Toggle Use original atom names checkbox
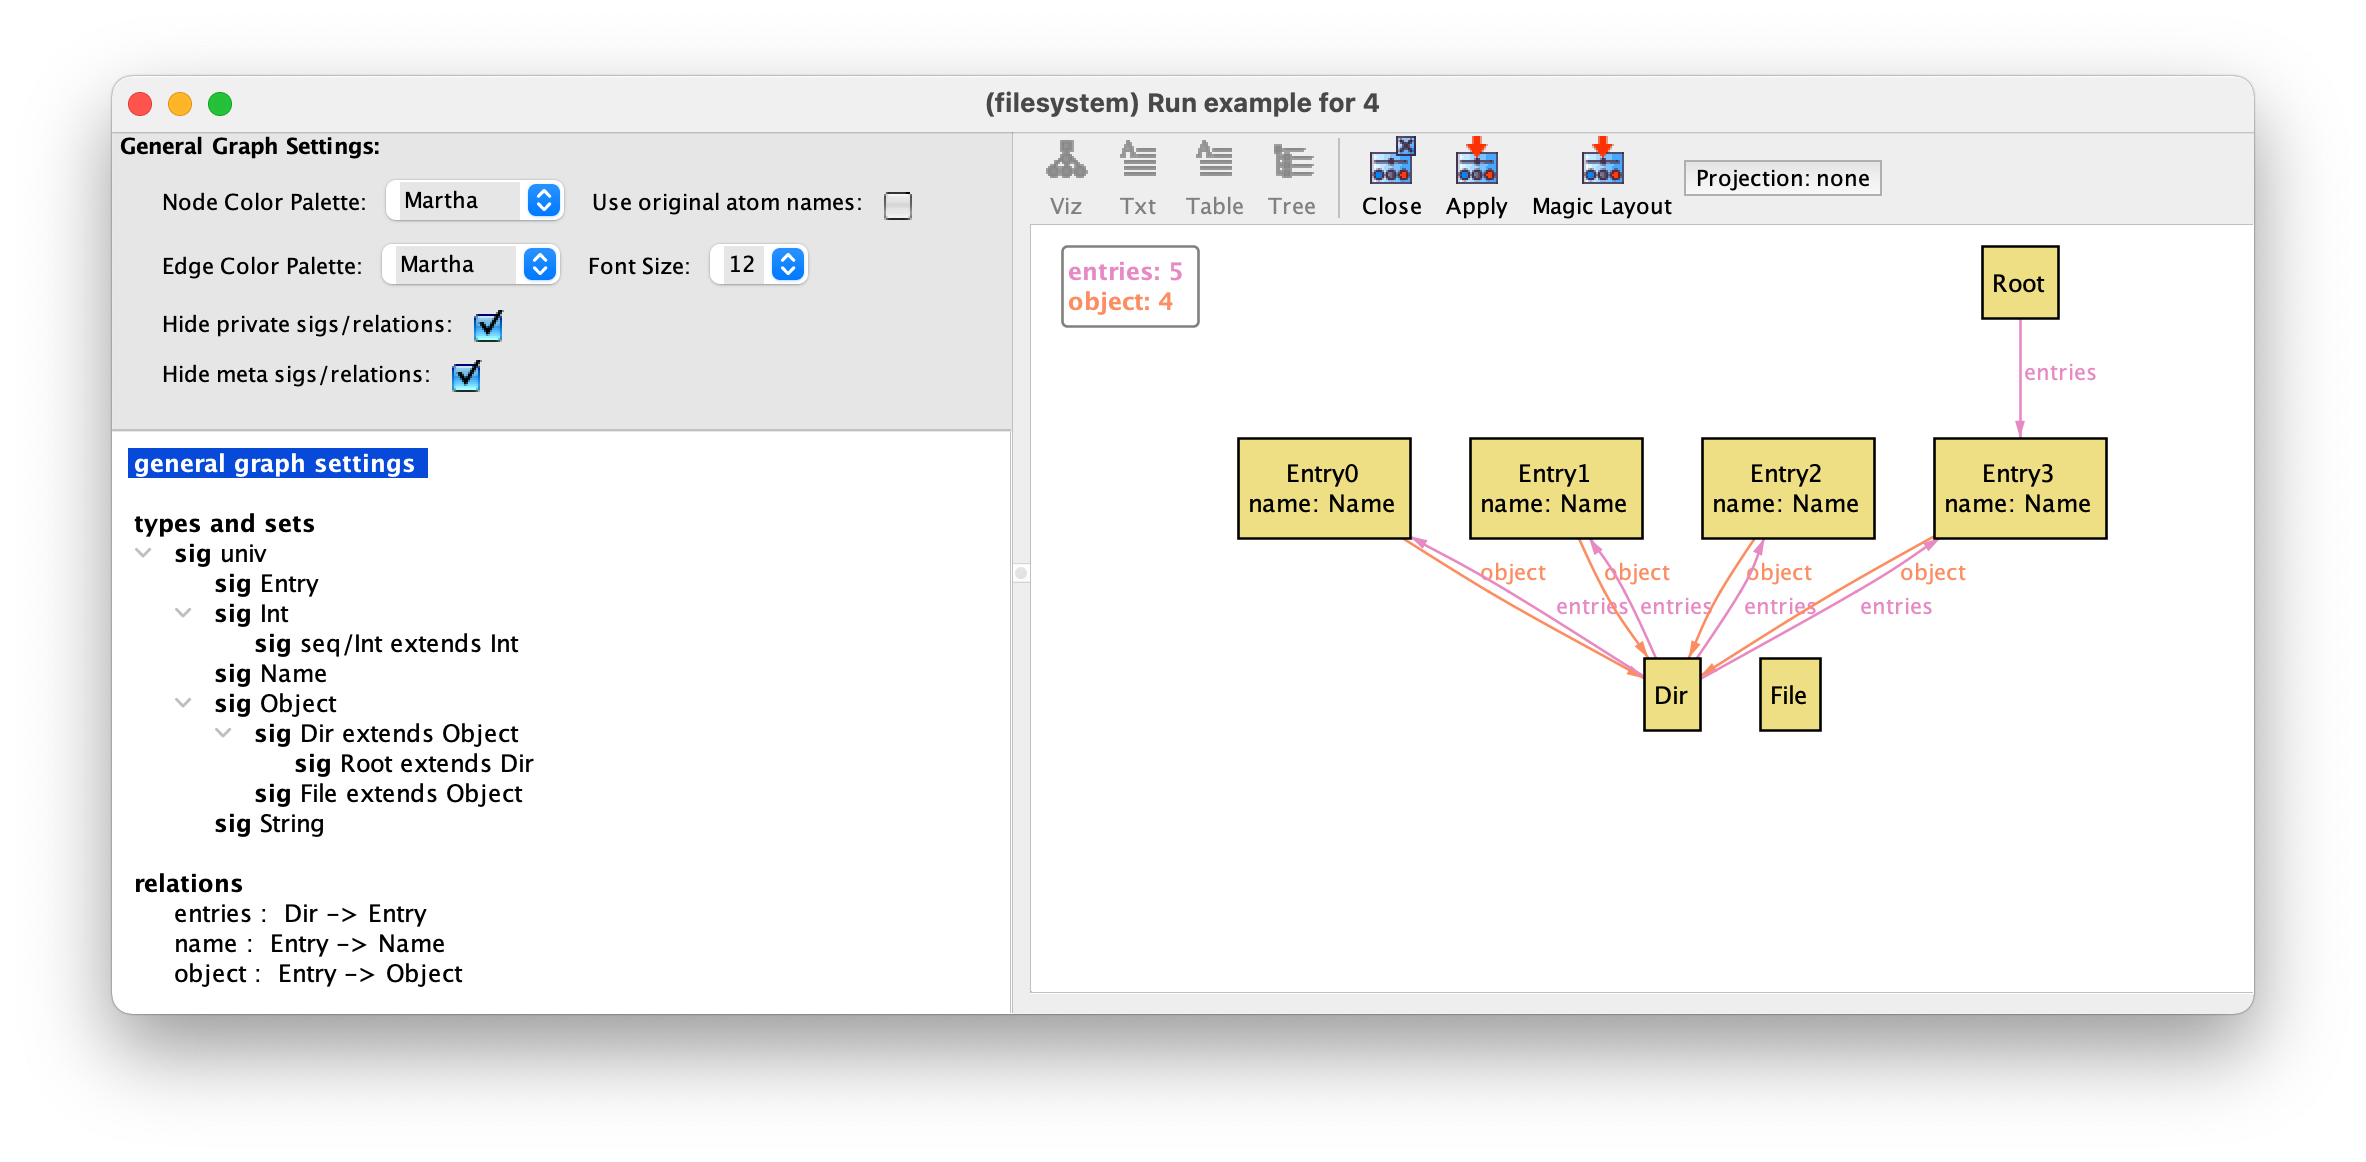Viewport: 2366px width, 1162px height. click(898, 206)
